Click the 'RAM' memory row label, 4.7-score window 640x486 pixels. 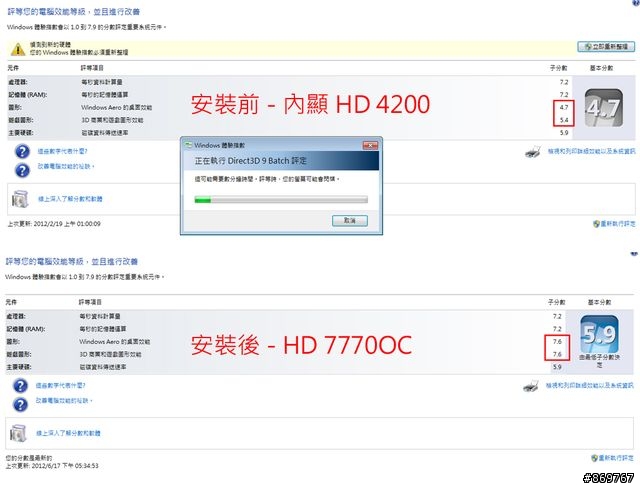[x=28, y=95]
